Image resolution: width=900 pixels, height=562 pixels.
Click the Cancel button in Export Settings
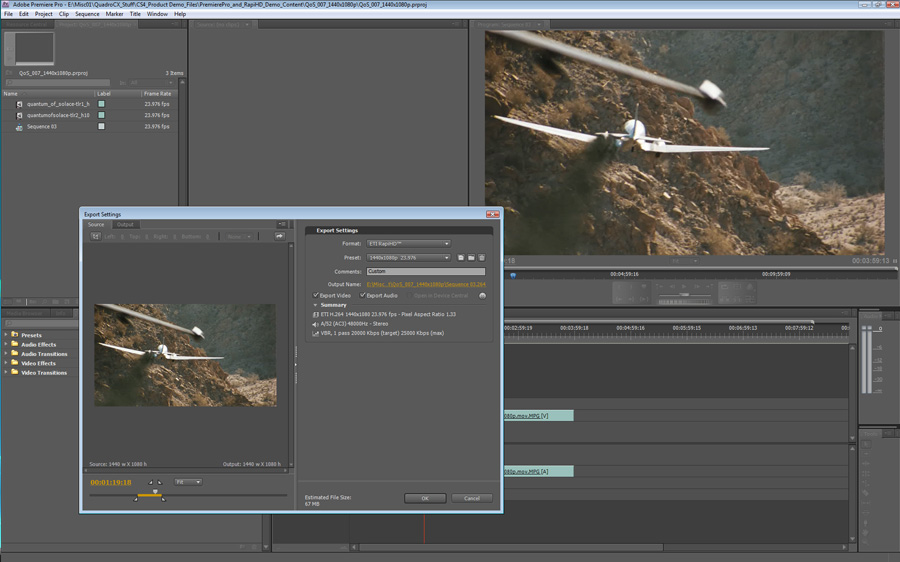click(471, 498)
